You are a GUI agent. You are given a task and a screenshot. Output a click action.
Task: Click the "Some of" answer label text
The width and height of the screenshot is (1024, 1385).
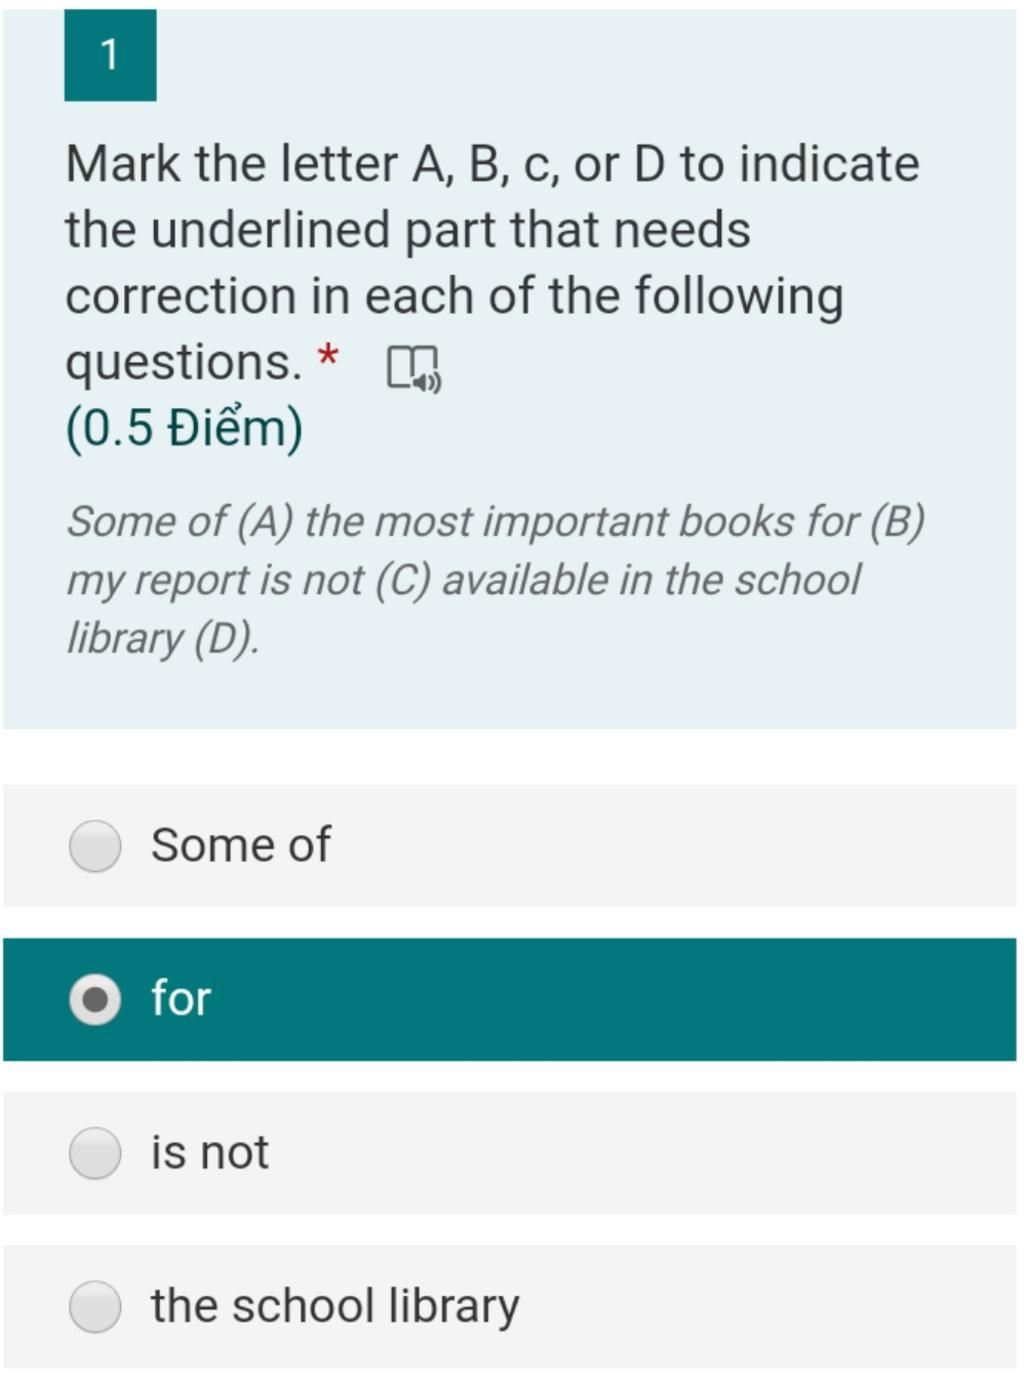pos(240,845)
